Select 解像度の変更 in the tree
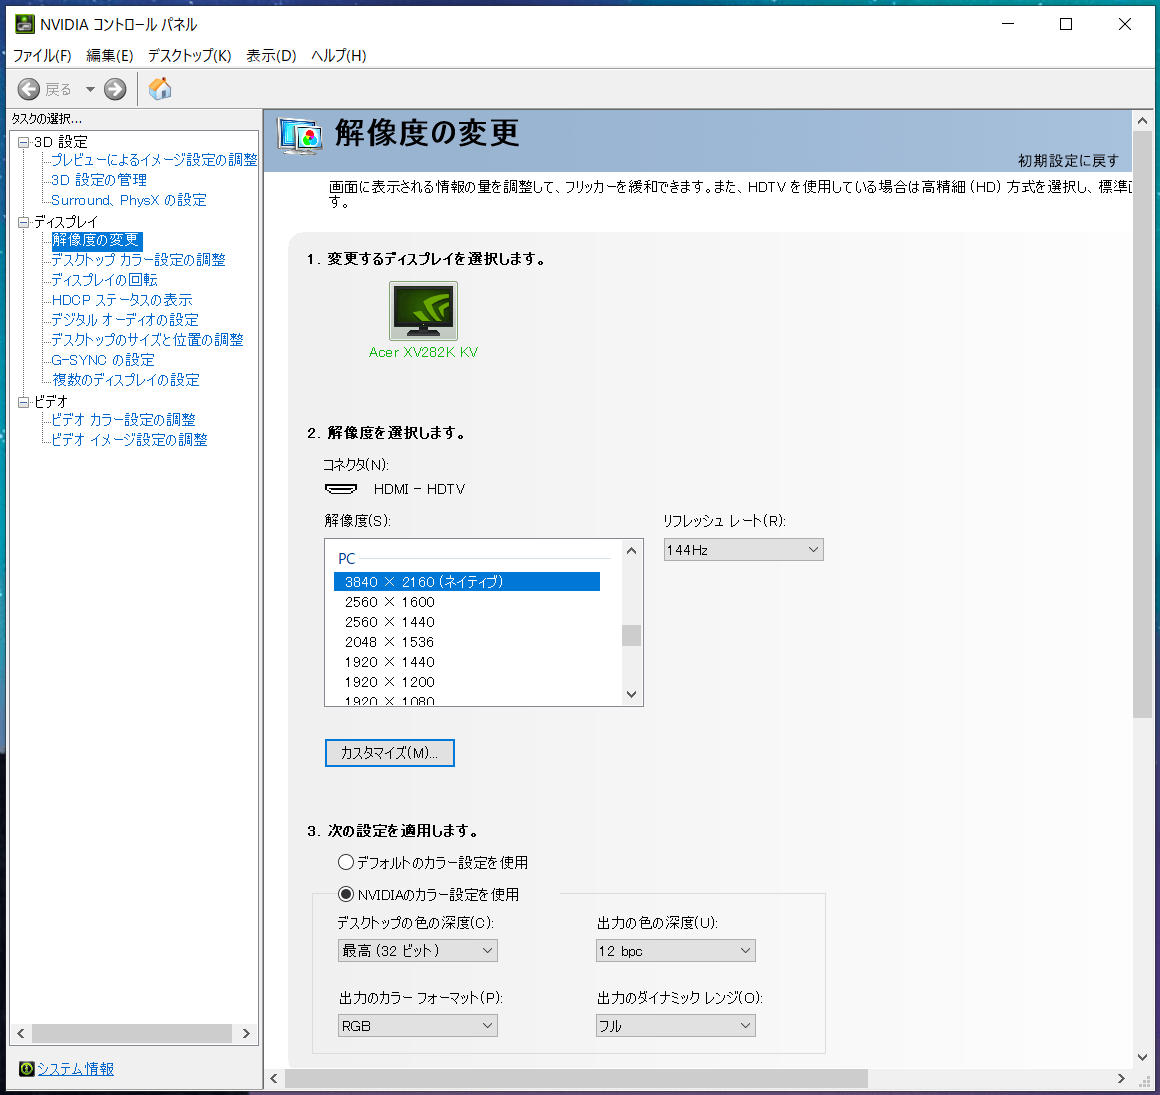The height and width of the screenshot is (1095, 1160). coord(95,240)
